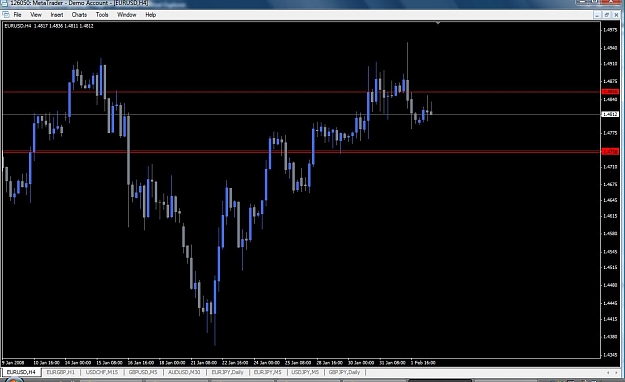
Task: Open the View menu
Action: 36,15
